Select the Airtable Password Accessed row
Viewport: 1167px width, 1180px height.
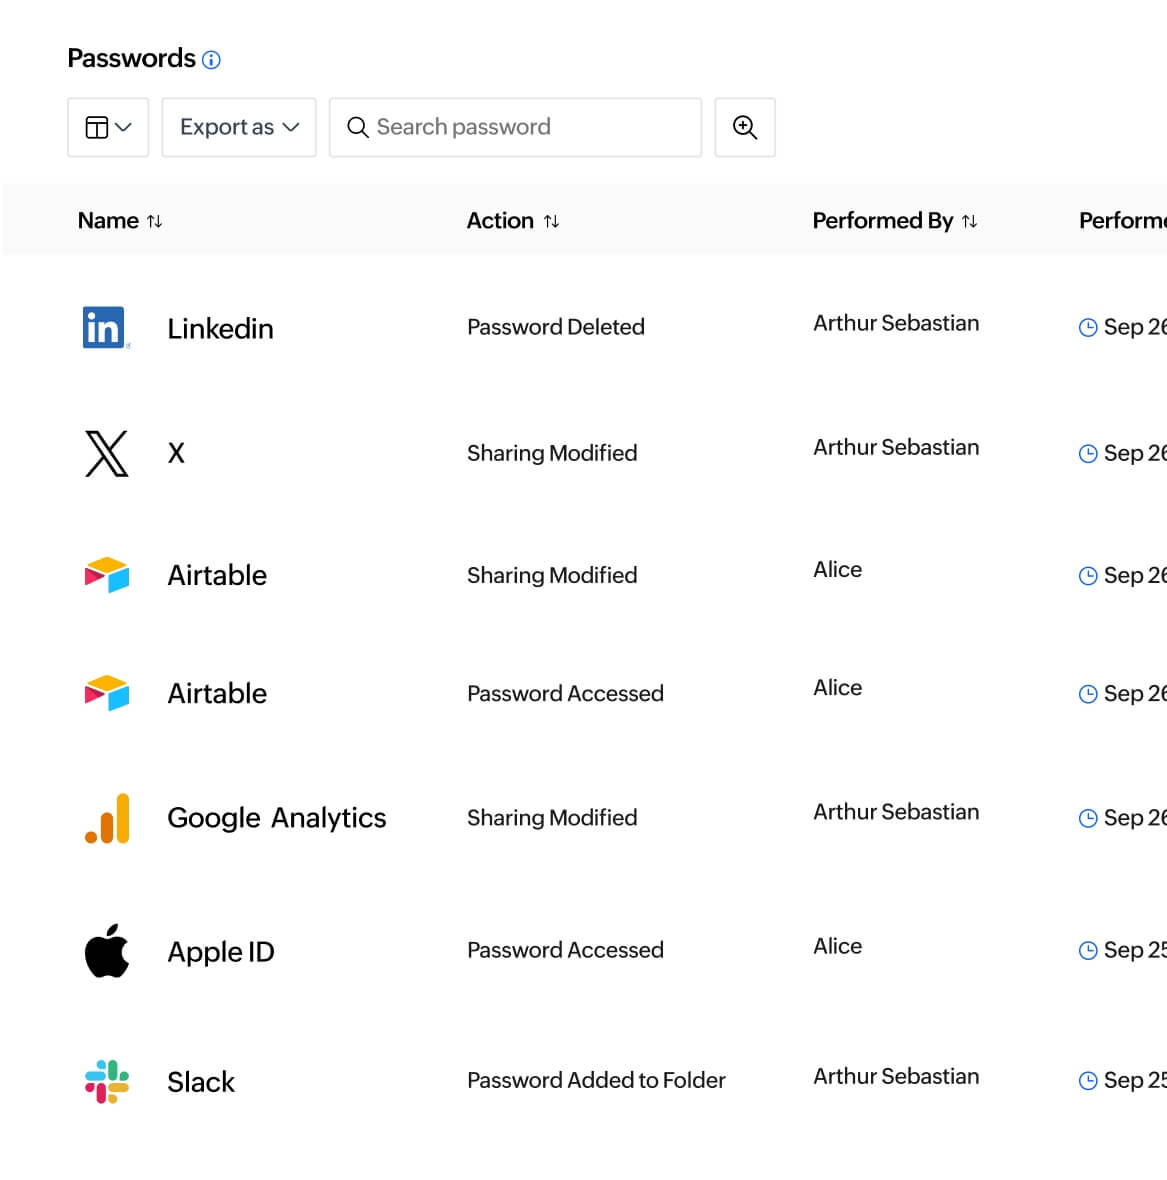tap(565, 694)
